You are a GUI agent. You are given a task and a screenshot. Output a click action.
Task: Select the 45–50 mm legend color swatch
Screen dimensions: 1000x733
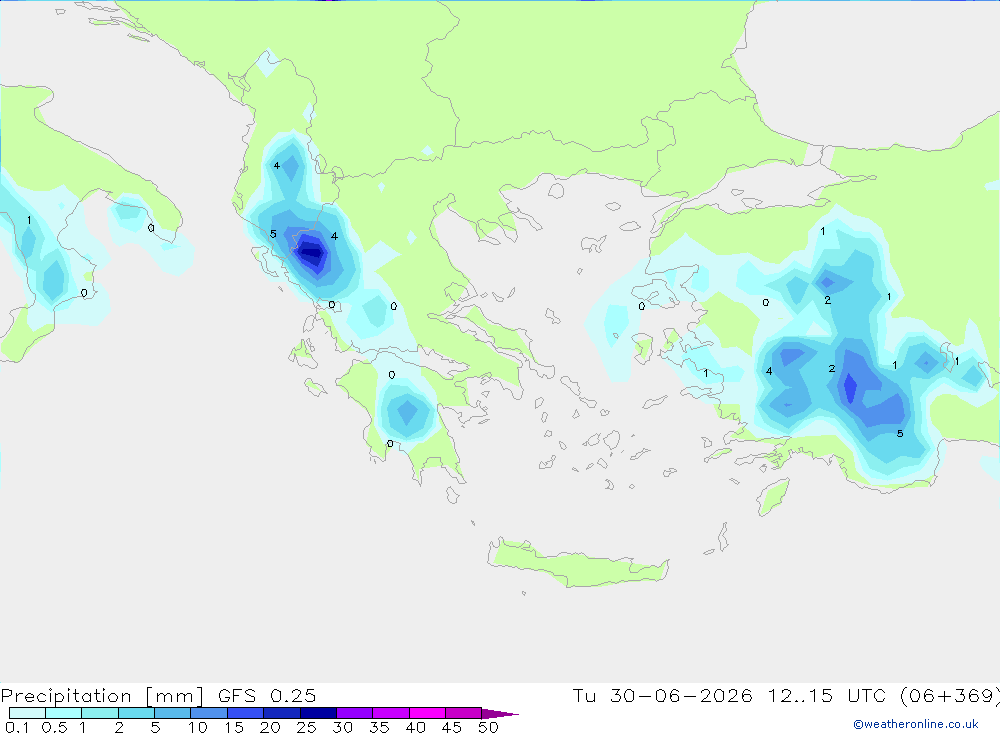[463, 713]
